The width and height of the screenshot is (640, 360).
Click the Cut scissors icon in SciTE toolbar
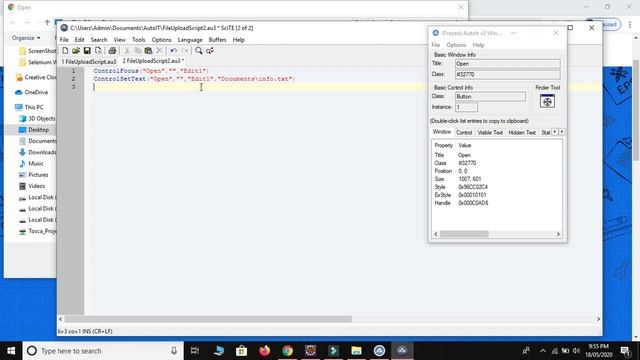[127, 51]
